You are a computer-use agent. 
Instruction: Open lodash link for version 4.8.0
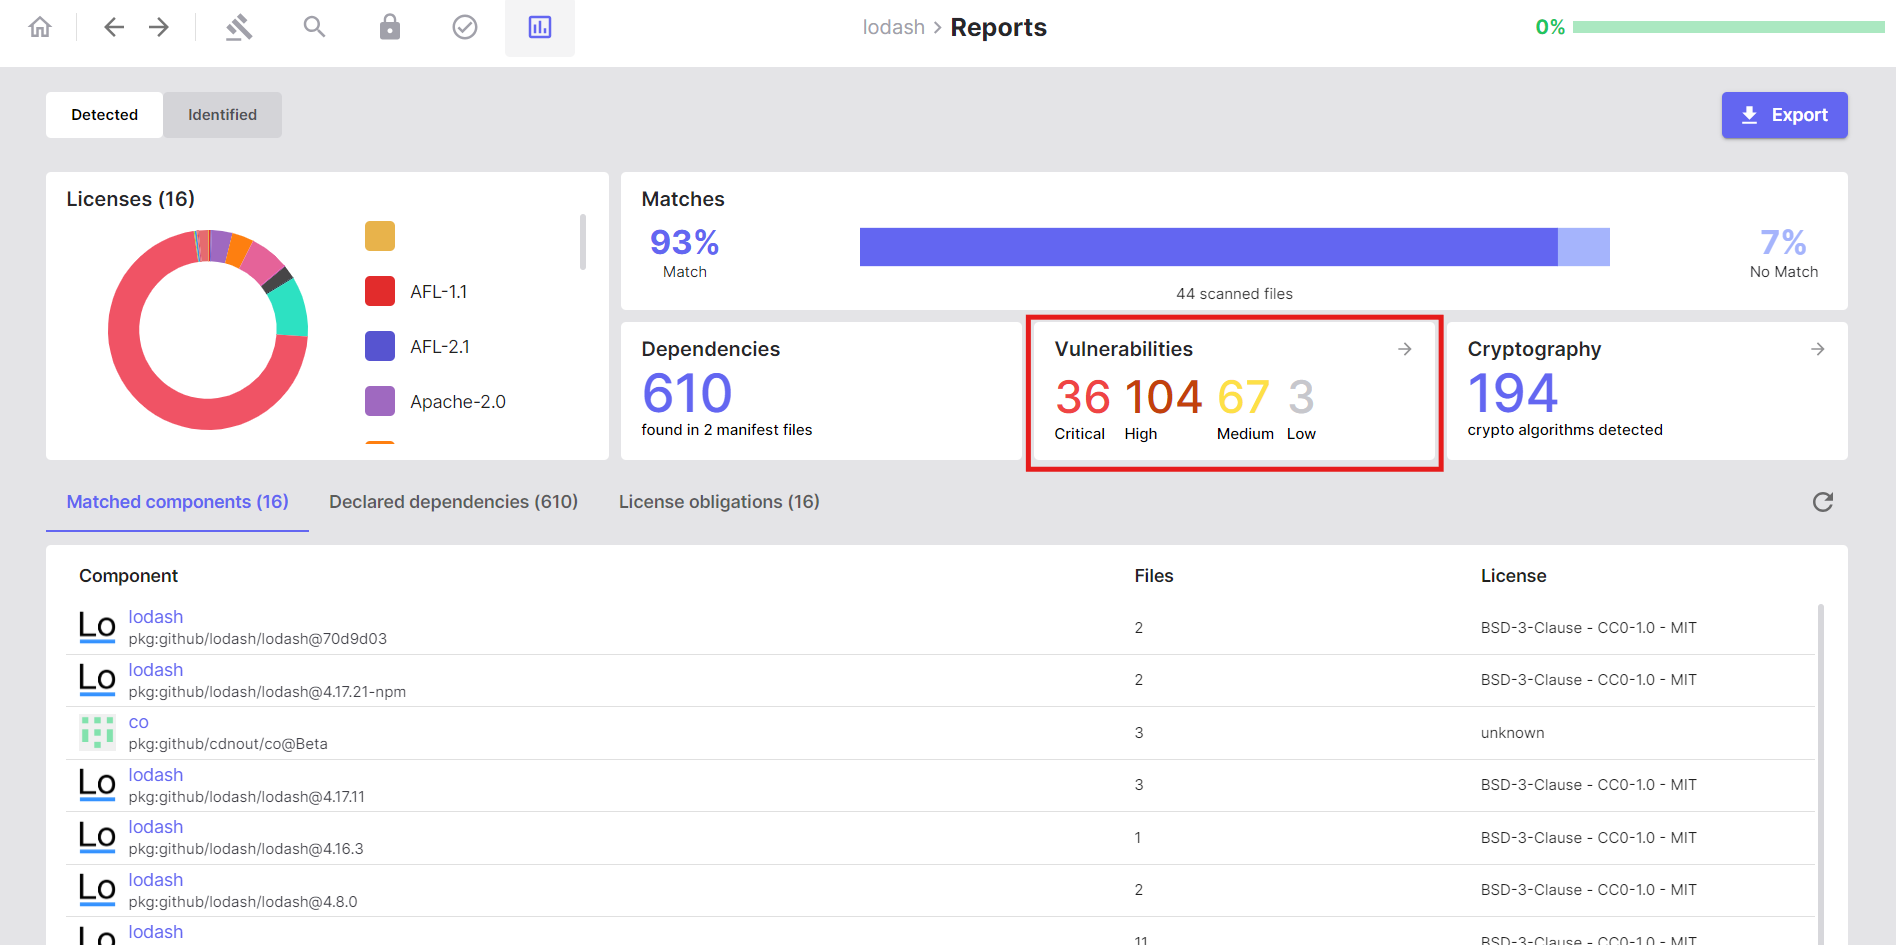point(156,880)
